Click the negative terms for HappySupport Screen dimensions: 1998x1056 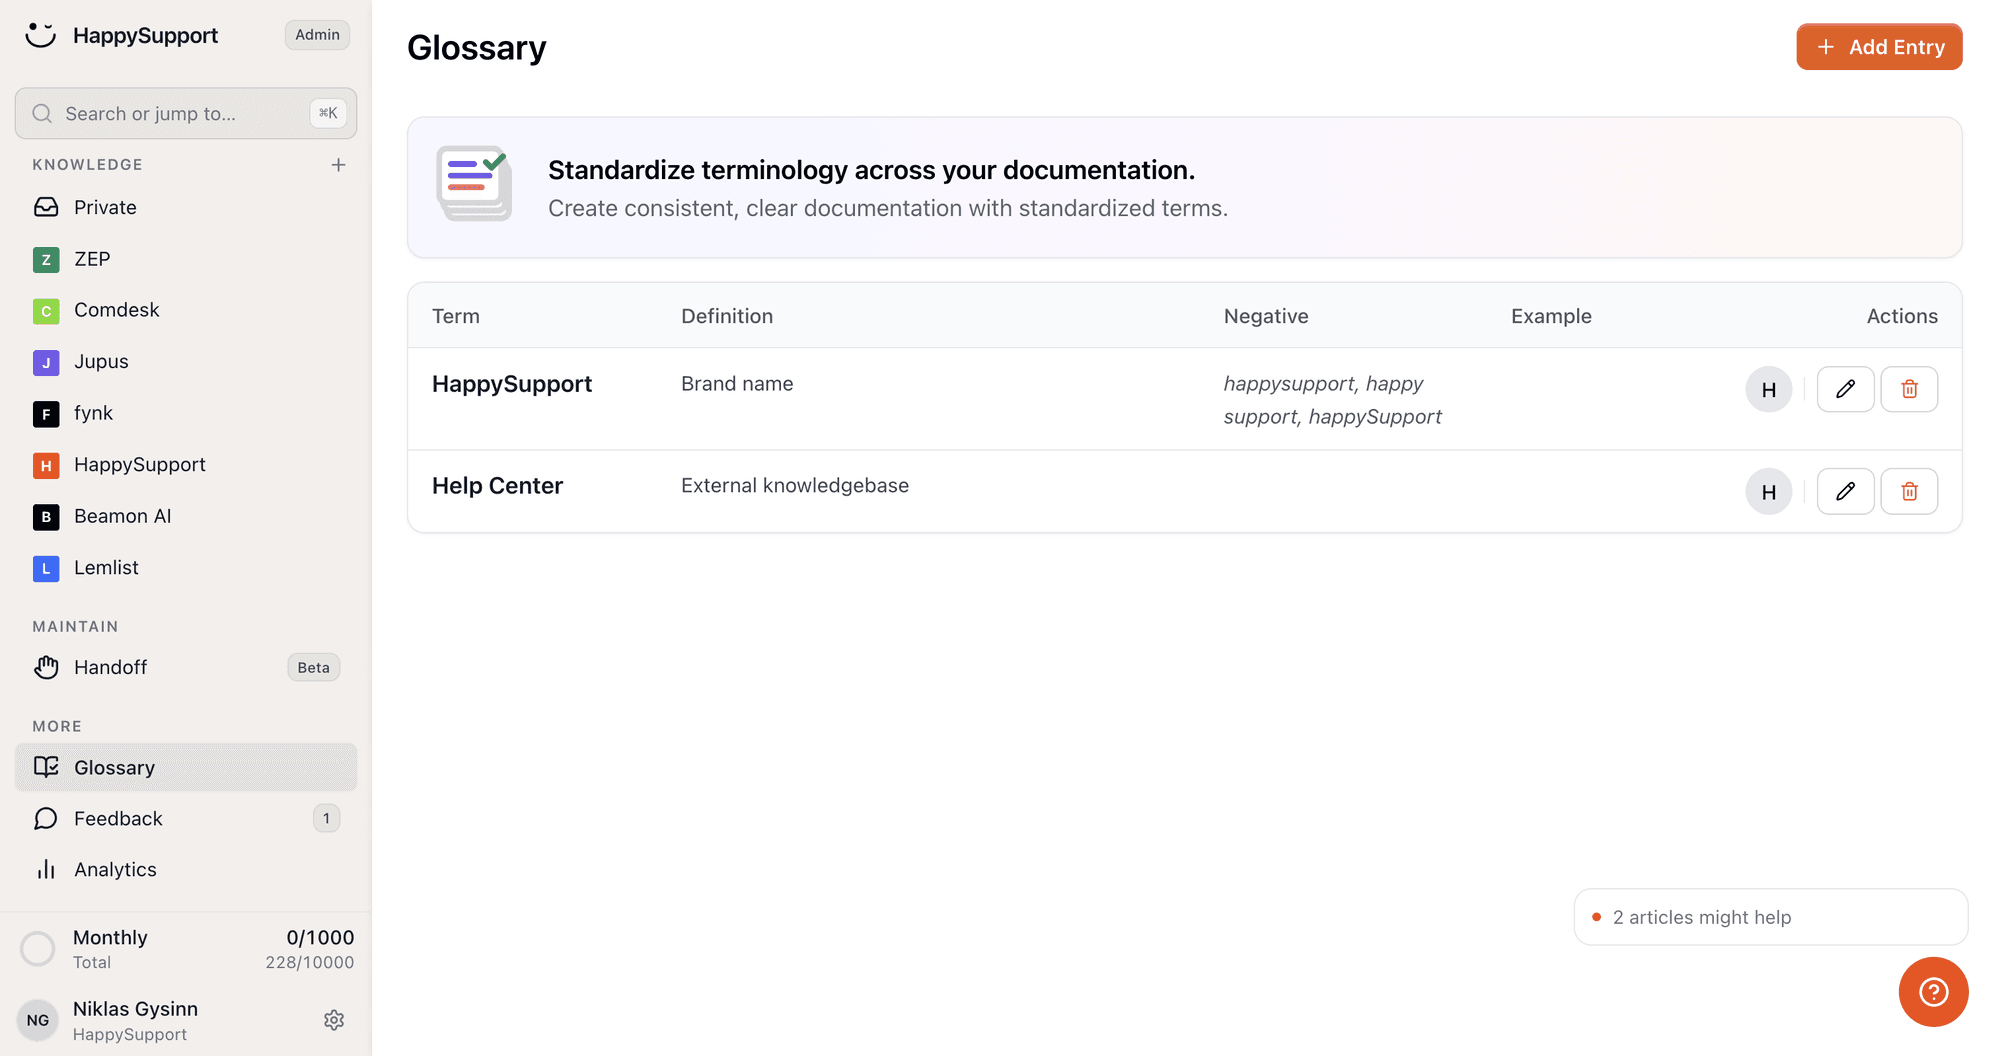click(x=1332, y=400)
